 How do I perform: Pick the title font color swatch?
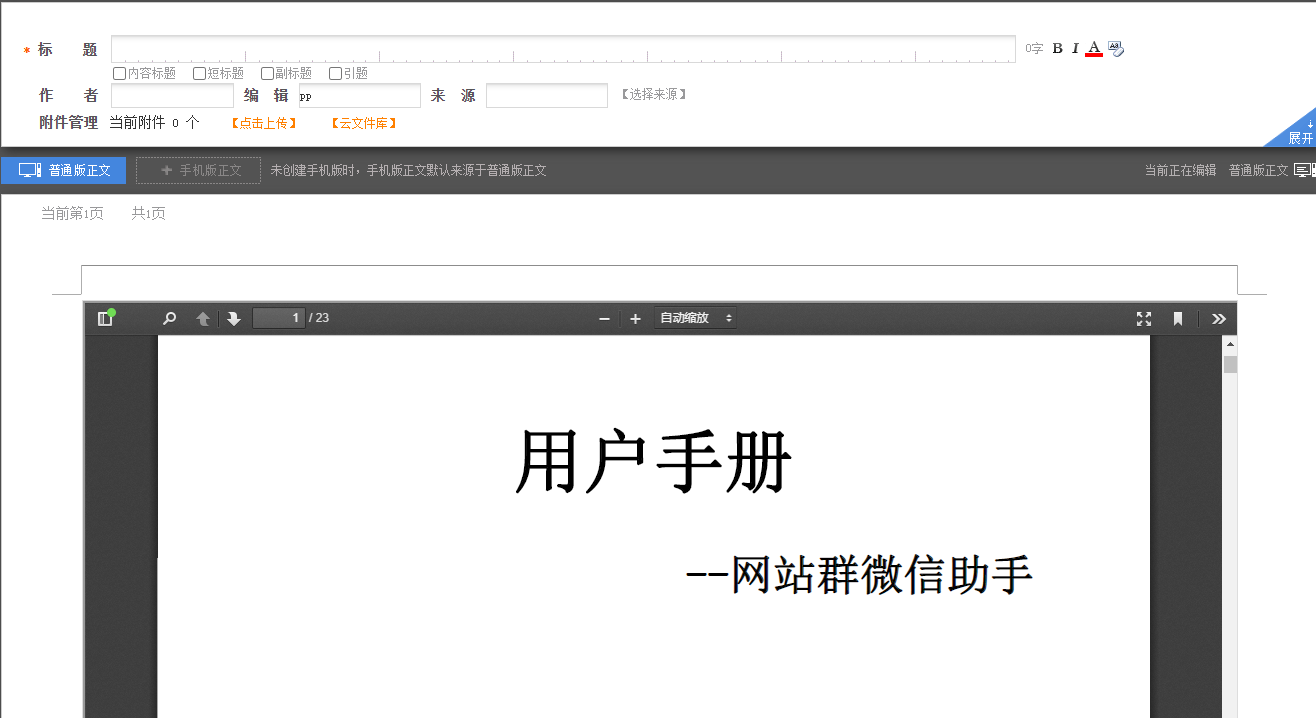pyautogui.click(x=1093, y=48)
